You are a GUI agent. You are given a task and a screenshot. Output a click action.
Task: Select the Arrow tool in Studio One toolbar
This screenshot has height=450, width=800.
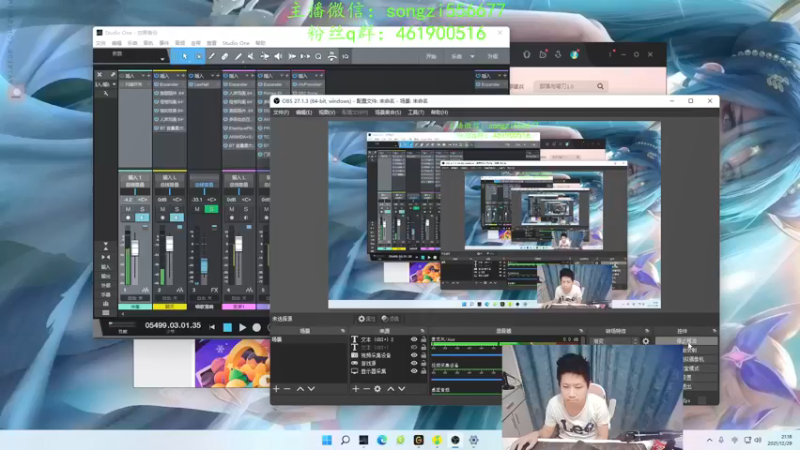185,57
